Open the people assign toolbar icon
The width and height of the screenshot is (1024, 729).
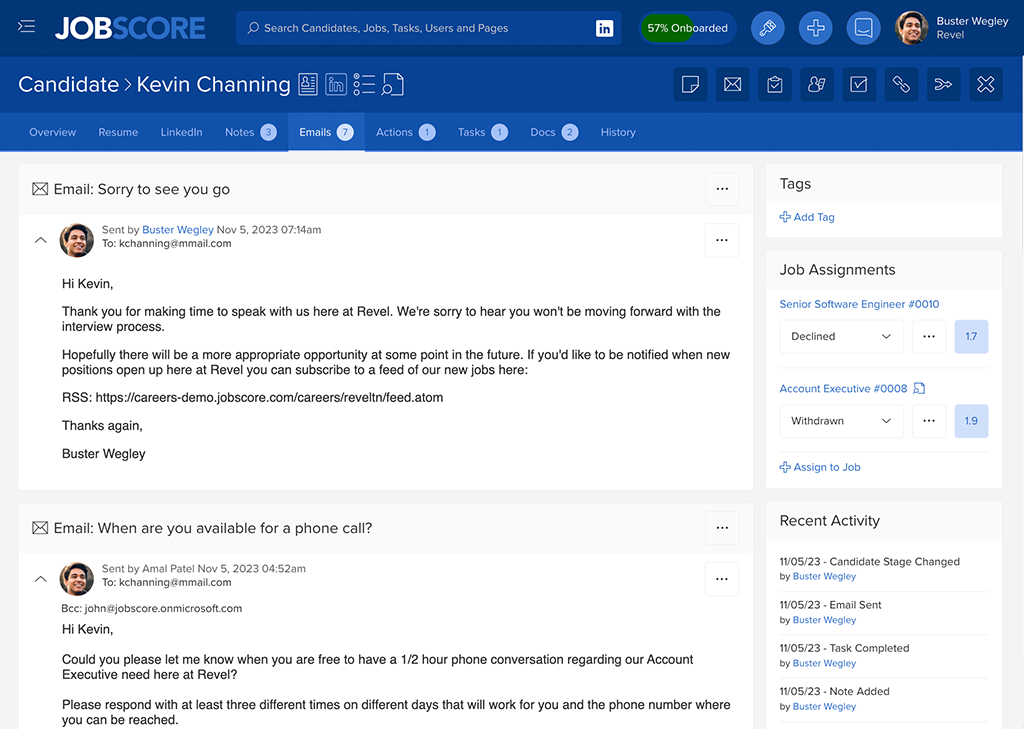817,84
